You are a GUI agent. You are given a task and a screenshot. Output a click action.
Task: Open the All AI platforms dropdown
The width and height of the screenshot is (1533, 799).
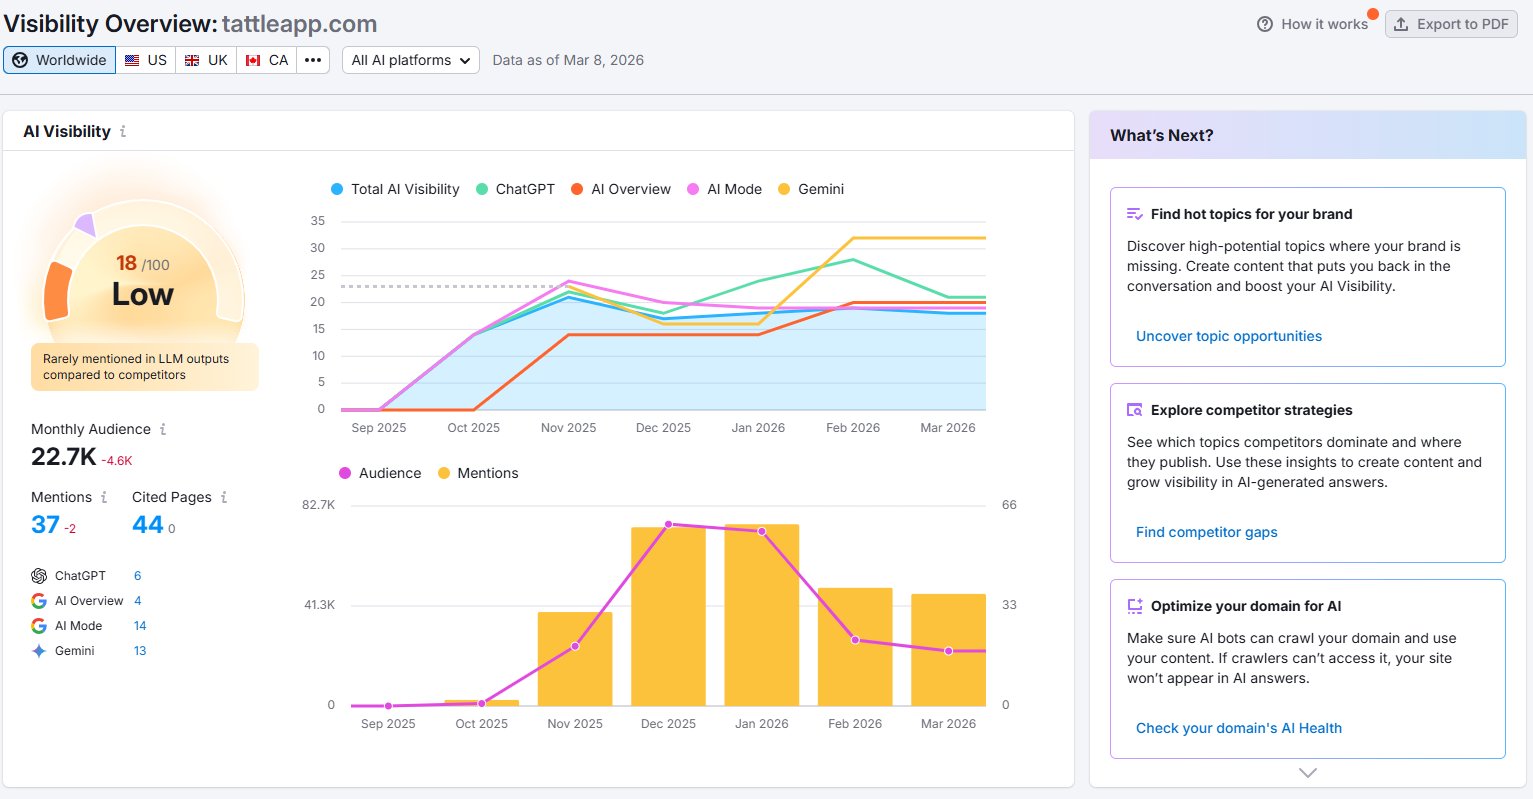(x=411, y=60)
